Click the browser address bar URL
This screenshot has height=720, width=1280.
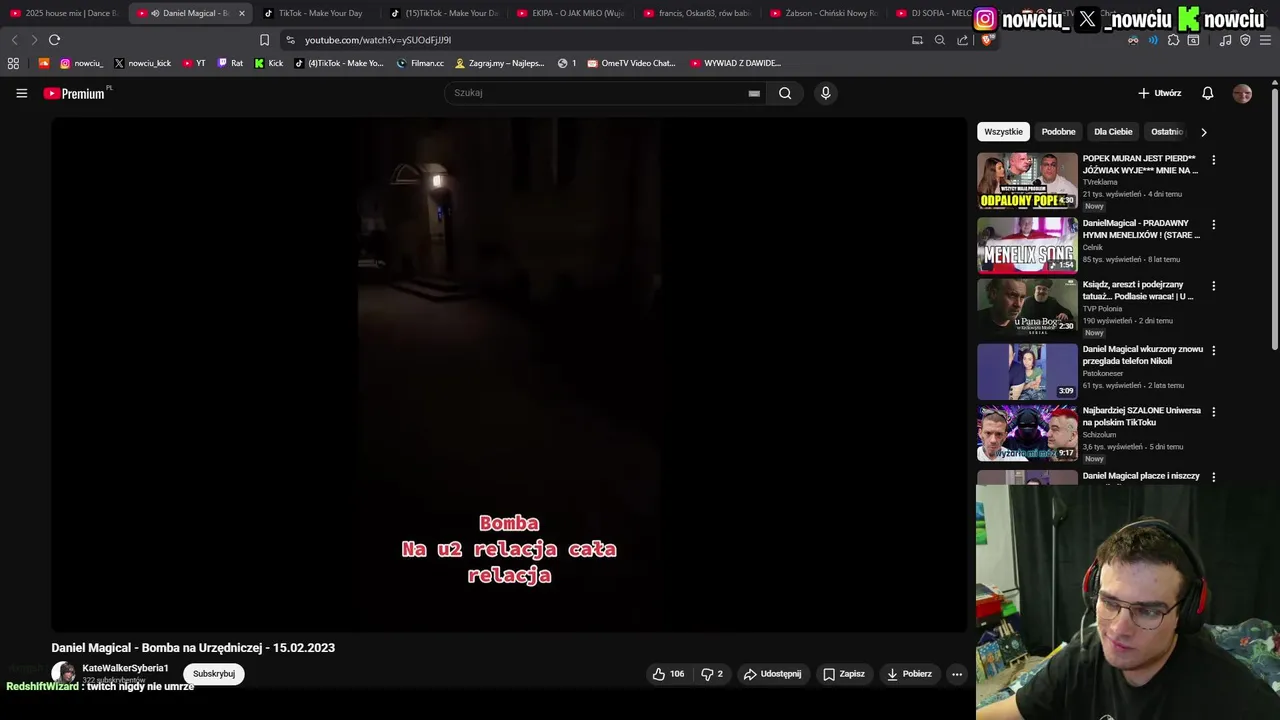pyautogui.click(x=378, y=40)
